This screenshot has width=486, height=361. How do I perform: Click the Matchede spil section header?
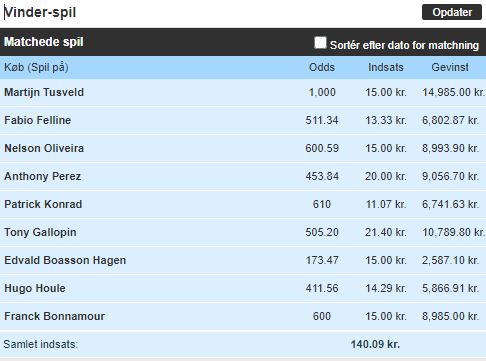(x=44, y=42)
